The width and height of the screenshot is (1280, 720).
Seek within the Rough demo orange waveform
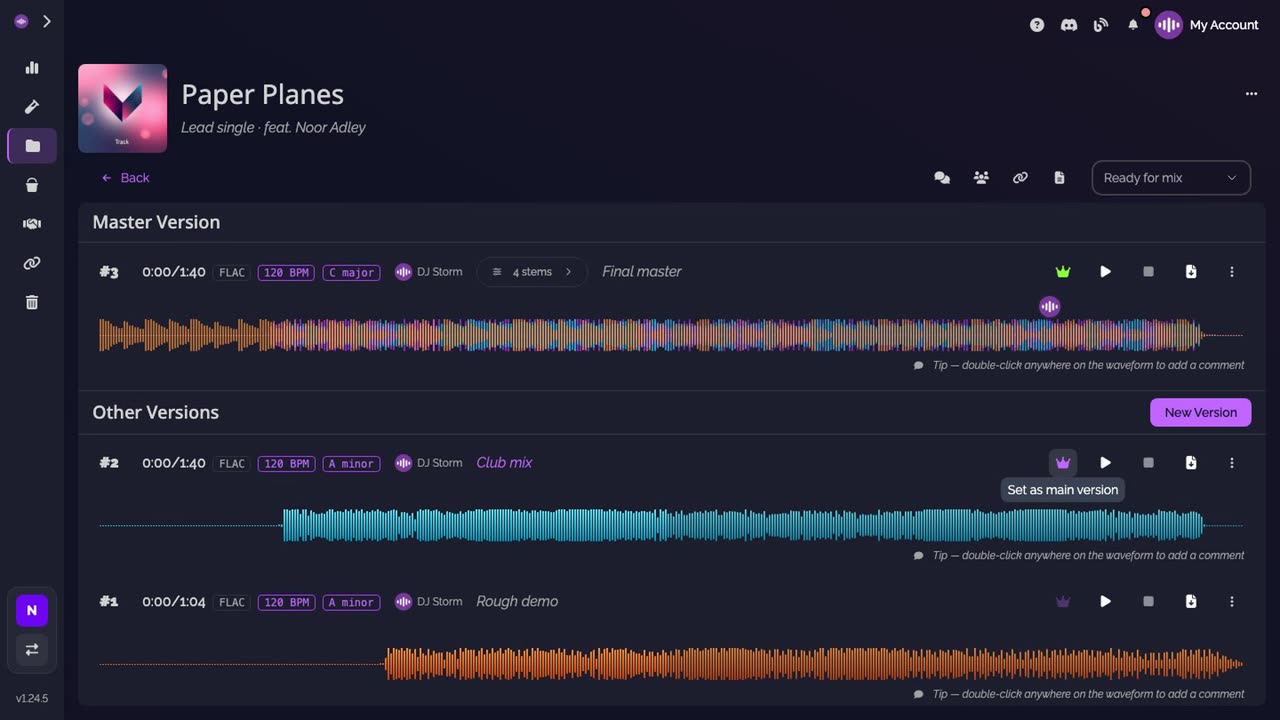tap(671, 664)
